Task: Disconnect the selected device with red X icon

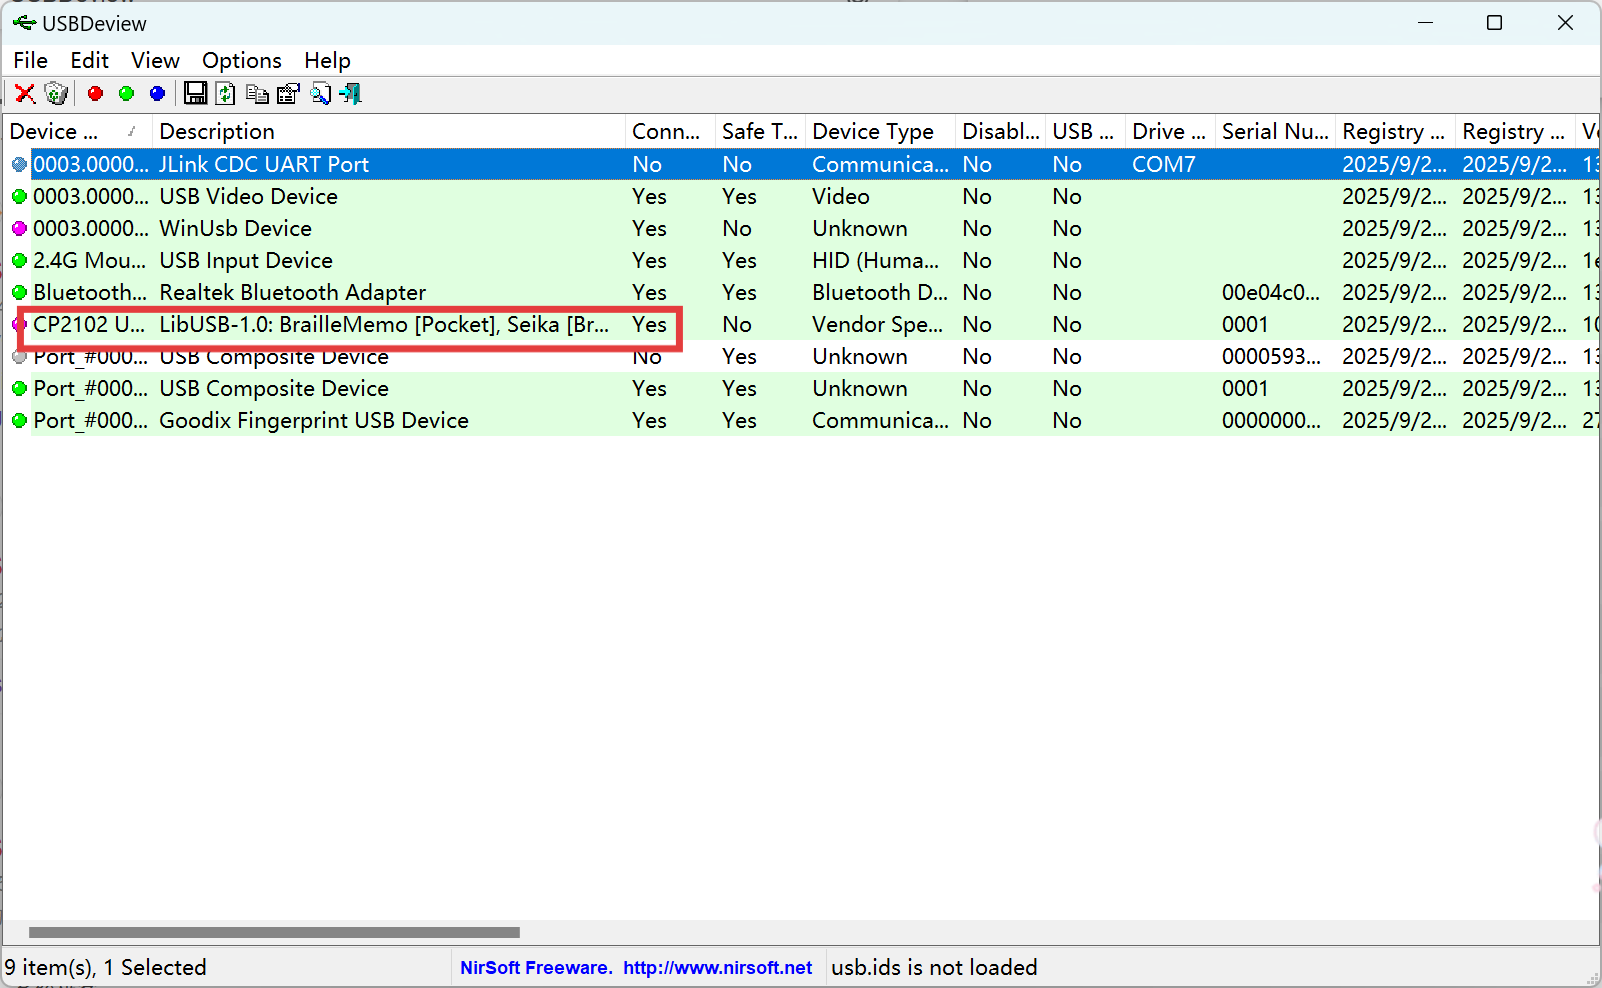Action: tap(25, 93)
